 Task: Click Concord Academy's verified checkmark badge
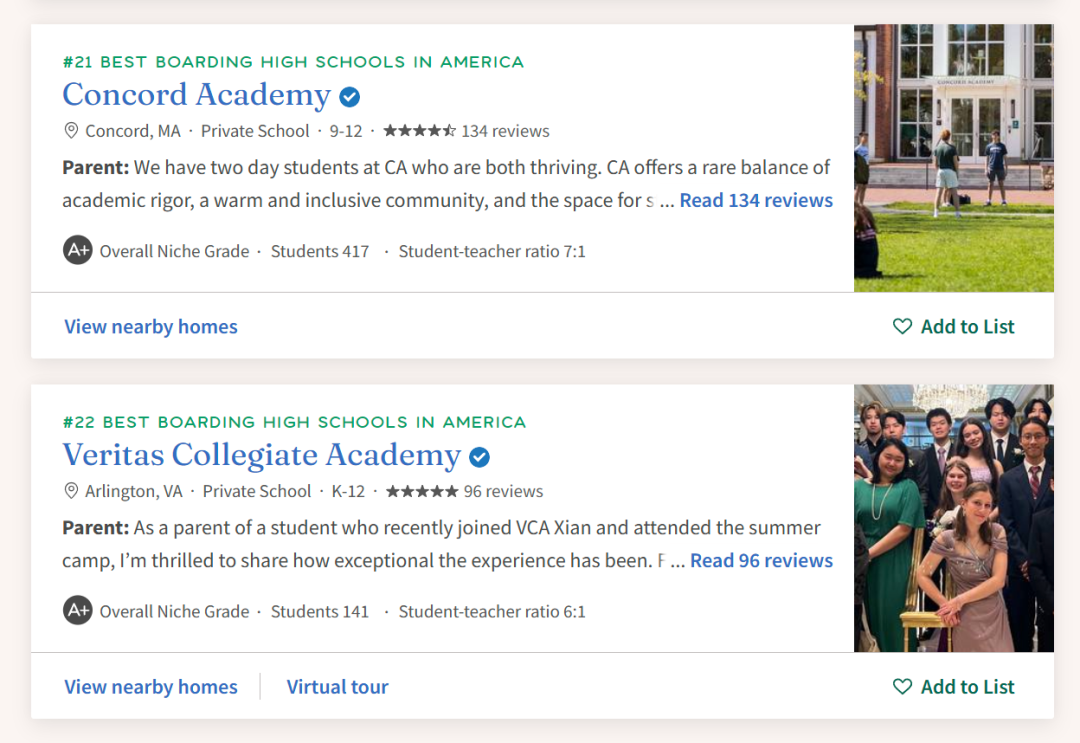pos(350,97)
